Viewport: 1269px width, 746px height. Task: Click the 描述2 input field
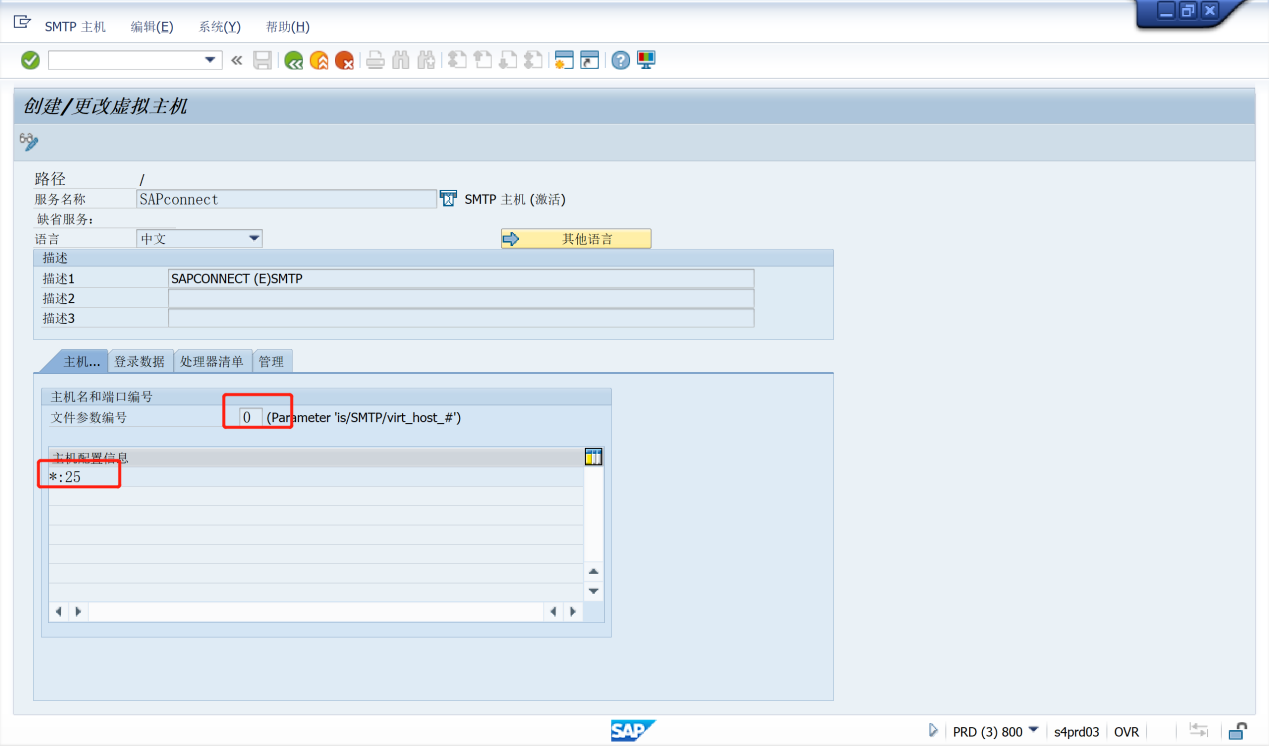461,299
